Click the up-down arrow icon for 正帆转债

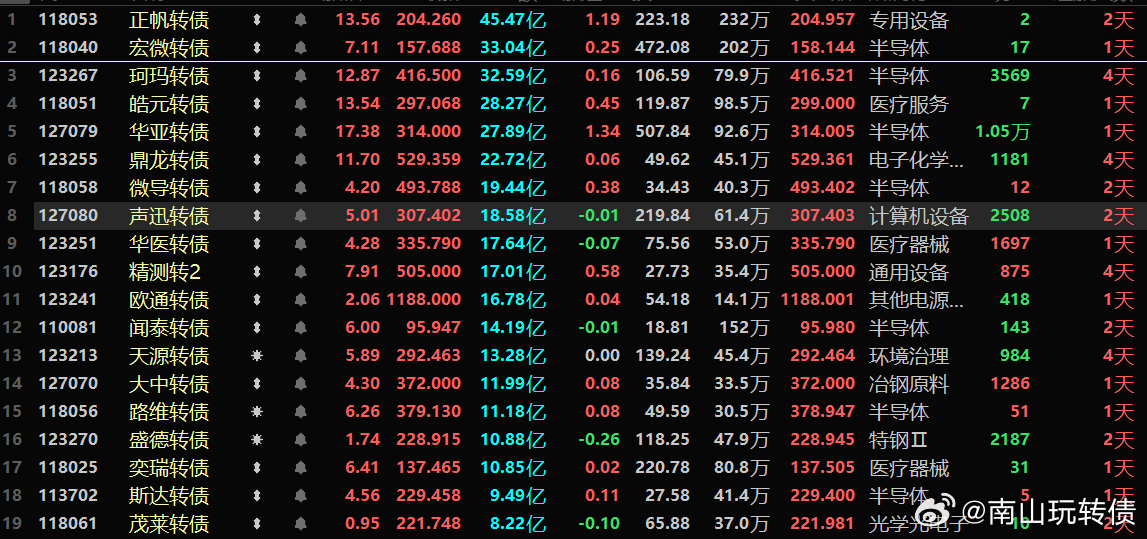tap(256, 20)
